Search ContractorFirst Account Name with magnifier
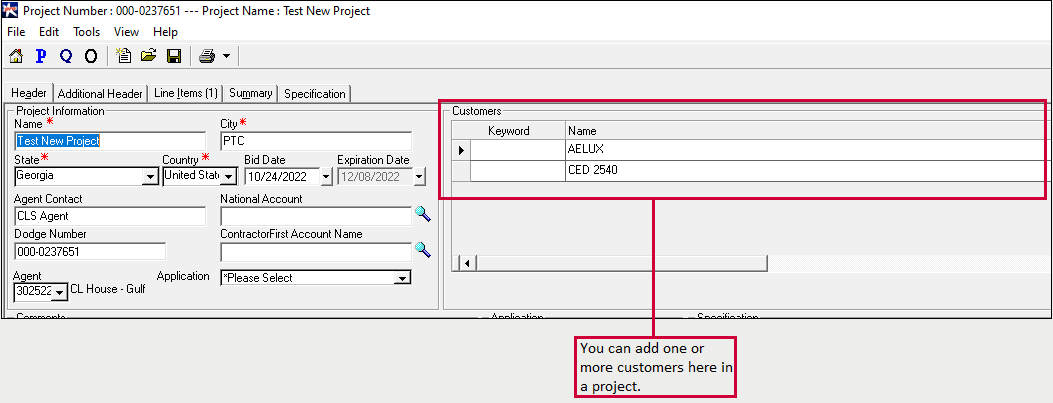Screen dimensions: 1053x403 tap(422, 250)
